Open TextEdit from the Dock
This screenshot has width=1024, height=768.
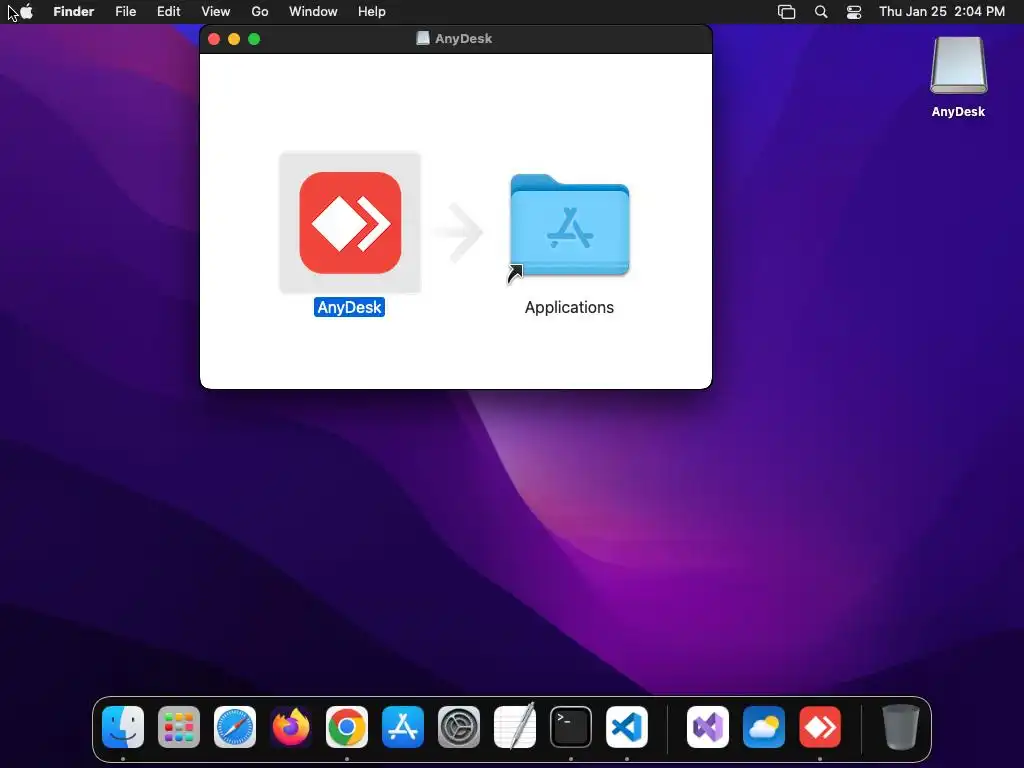tap(515, 727)
